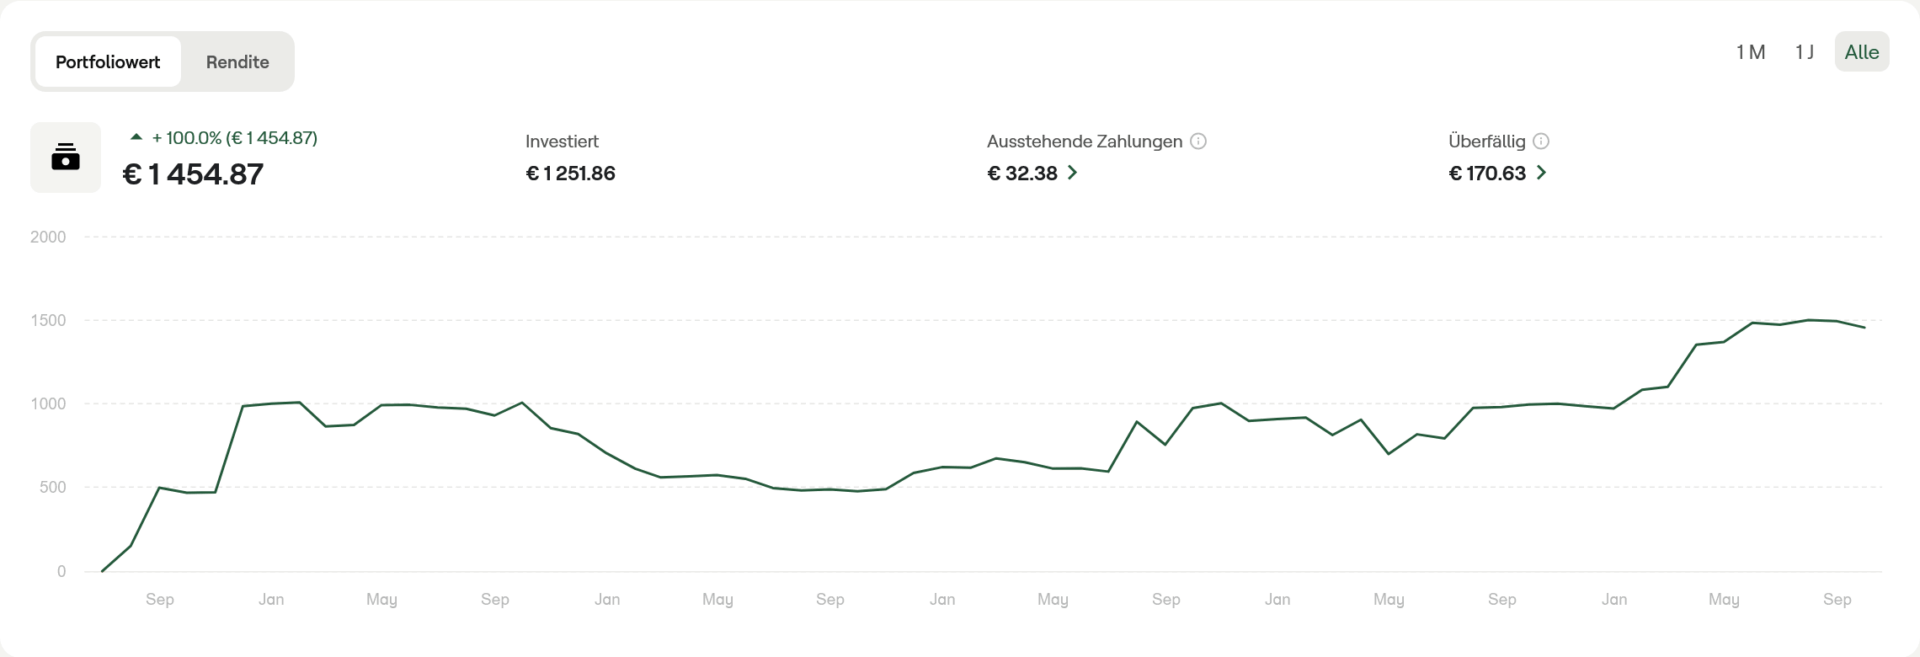Select the Alle time range
1920x657 pixels.
pyautogui.click(x=1861, y=52)
